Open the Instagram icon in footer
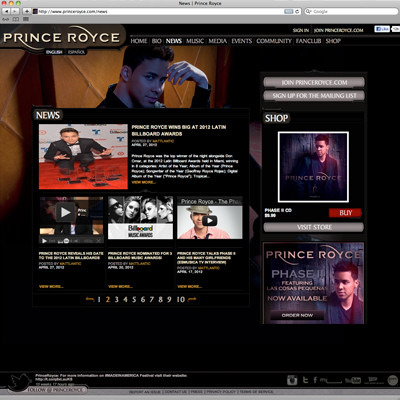400x400 pixels. (292, 380)
